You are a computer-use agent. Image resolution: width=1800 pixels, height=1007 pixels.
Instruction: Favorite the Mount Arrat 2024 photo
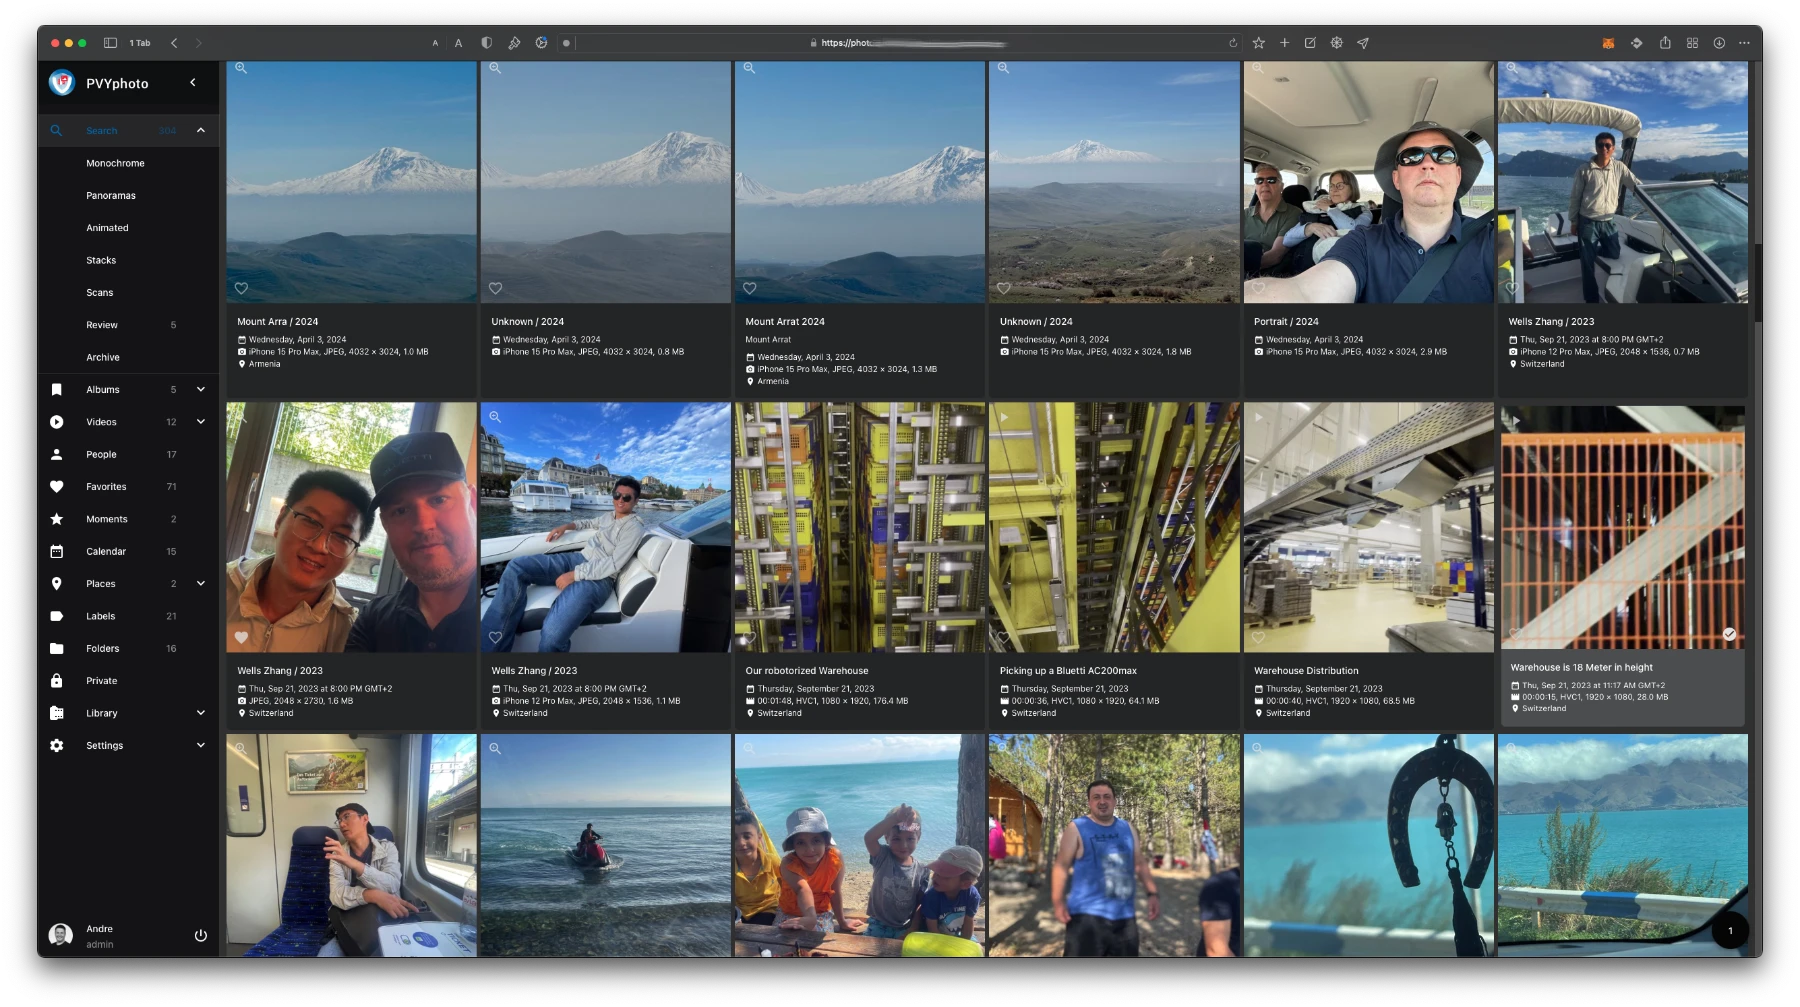coord(749,288)
